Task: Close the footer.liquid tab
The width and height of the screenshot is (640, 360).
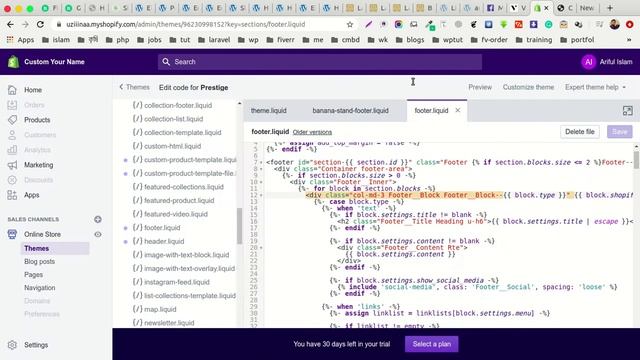Action: [458, 110]
